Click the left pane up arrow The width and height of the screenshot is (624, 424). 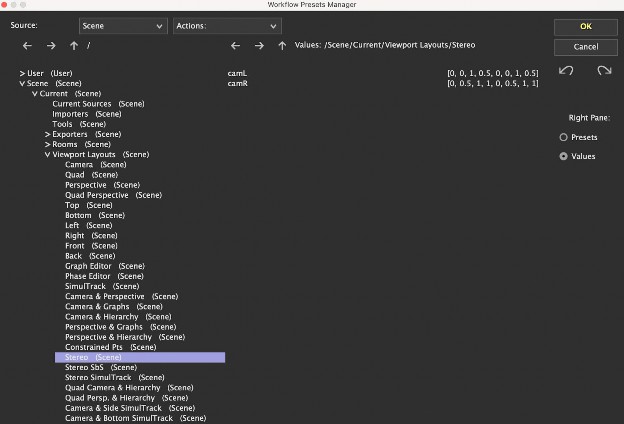(x=73, y=46)
